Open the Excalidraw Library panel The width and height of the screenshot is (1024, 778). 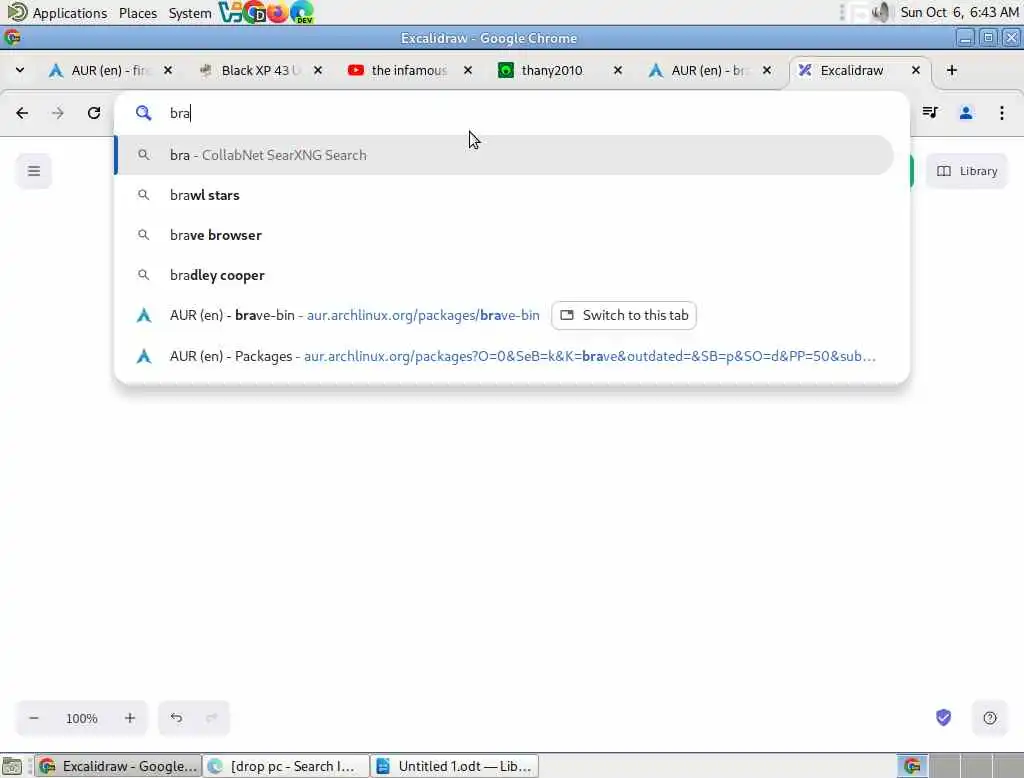pos(967,171)
